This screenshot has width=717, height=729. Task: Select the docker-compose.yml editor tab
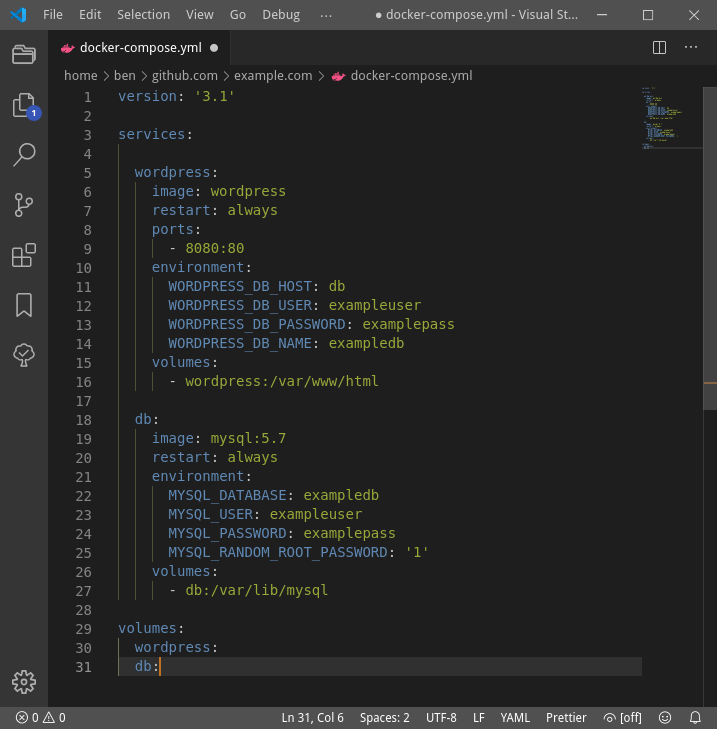point(139,48)
